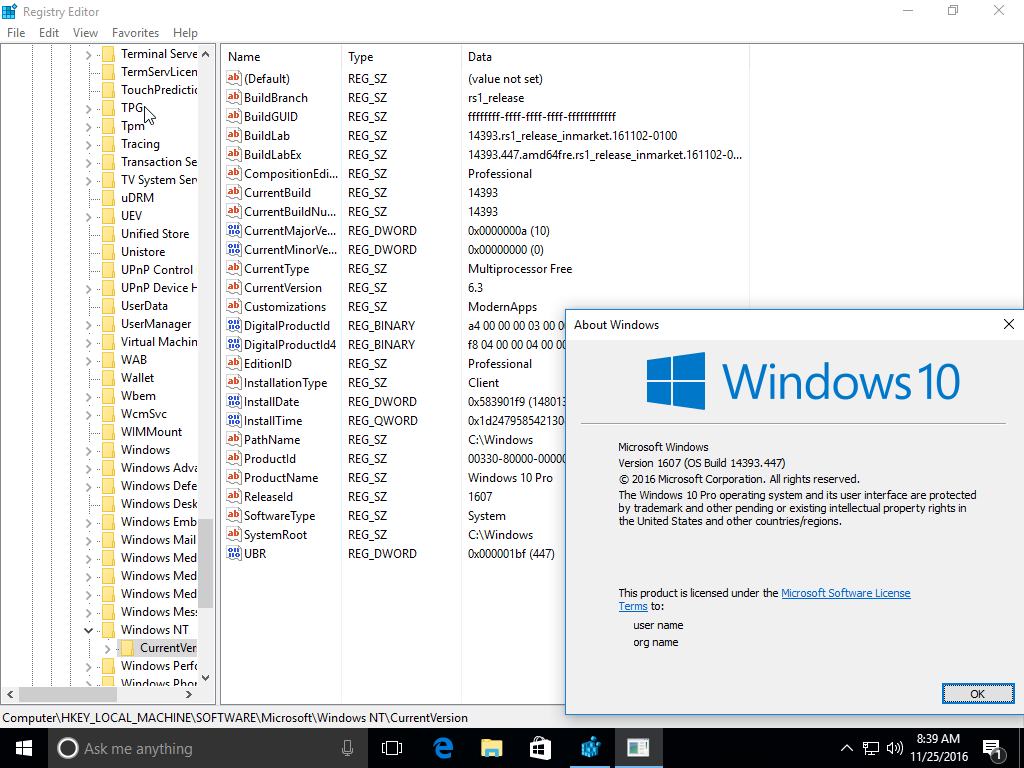Expand the Windows Mail key node
Viewport: 1024px width, 768px height.
pyautogui.click(x=88, y=540)
